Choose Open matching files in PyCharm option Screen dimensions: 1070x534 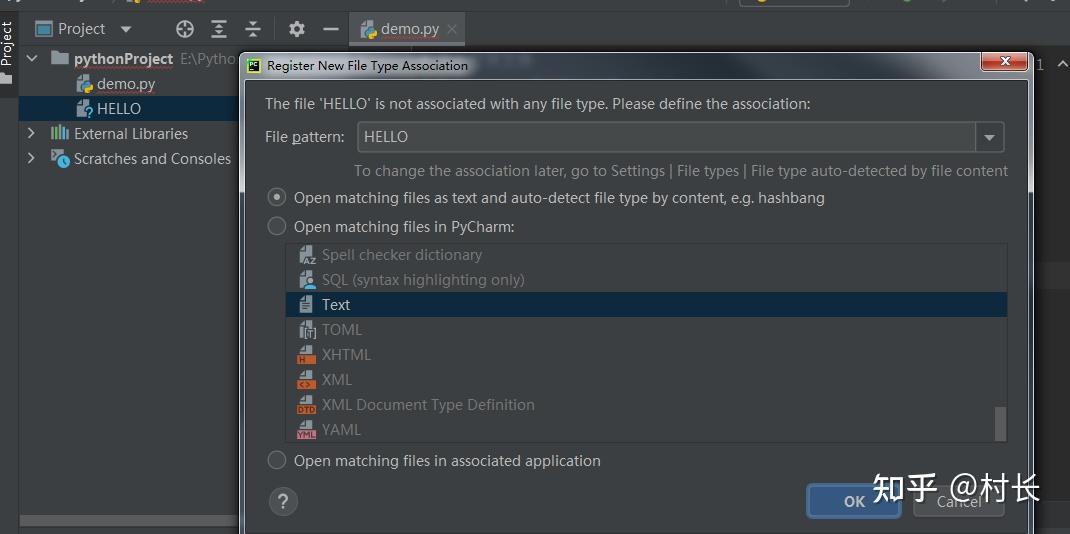[x=277, y=227]
